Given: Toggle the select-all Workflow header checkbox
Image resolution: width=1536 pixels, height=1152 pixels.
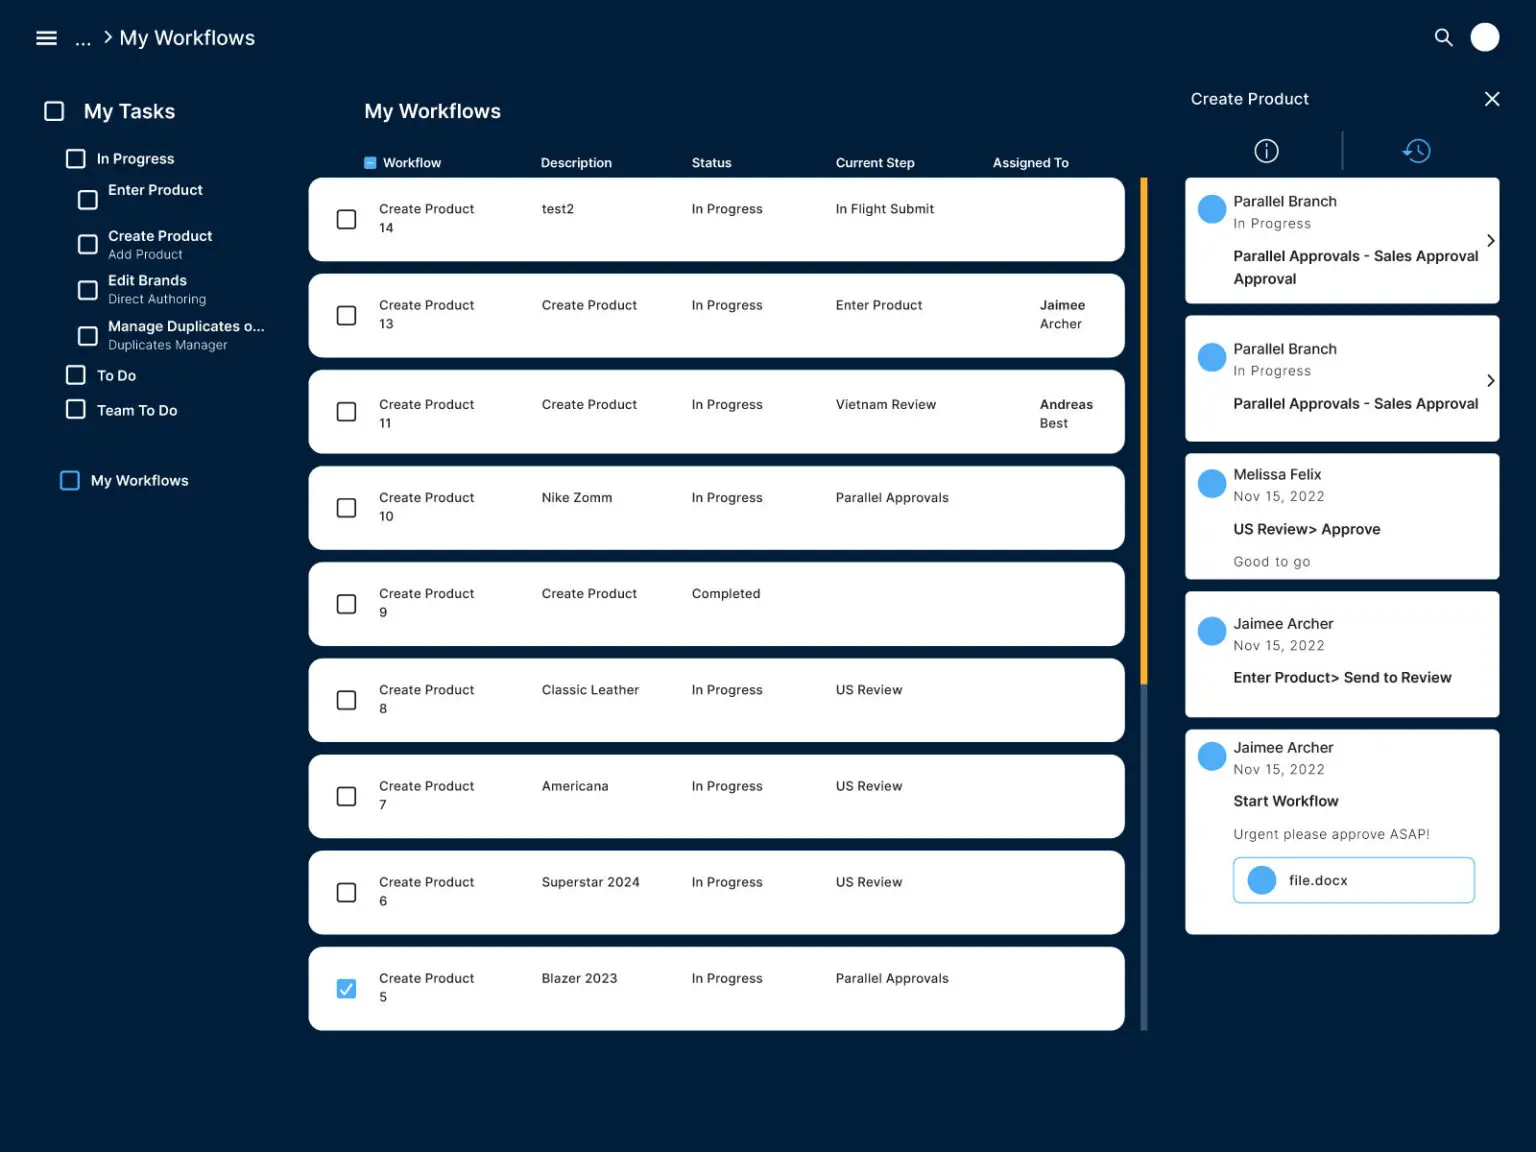Looking at the screenshot, I should (x=370, y=163).
